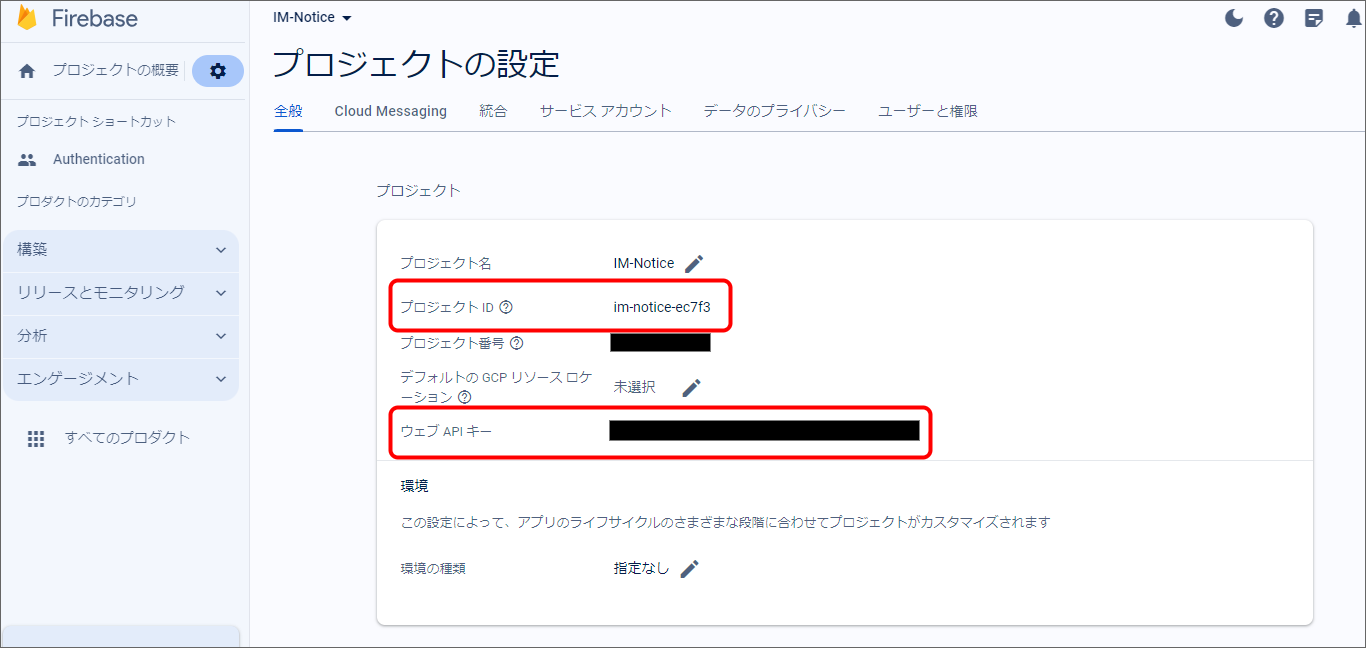Image resolution: width=1366 pixels, height=648 pixels.
Task: Open project settings gear icon
Action: (218, 71)
